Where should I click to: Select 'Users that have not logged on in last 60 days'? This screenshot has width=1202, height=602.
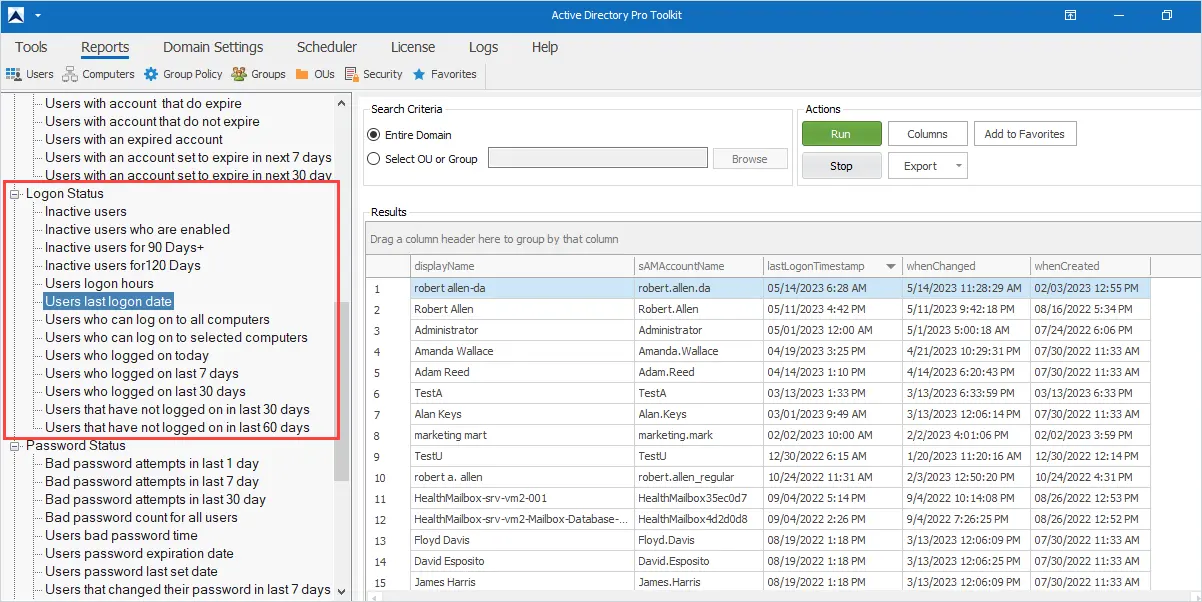[177, 427]
